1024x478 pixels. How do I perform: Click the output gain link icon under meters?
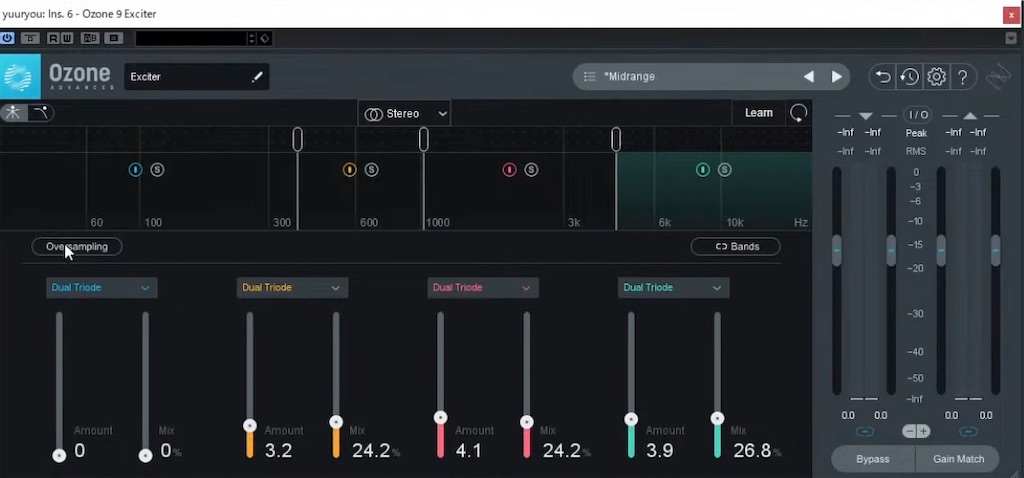[968, 432]
